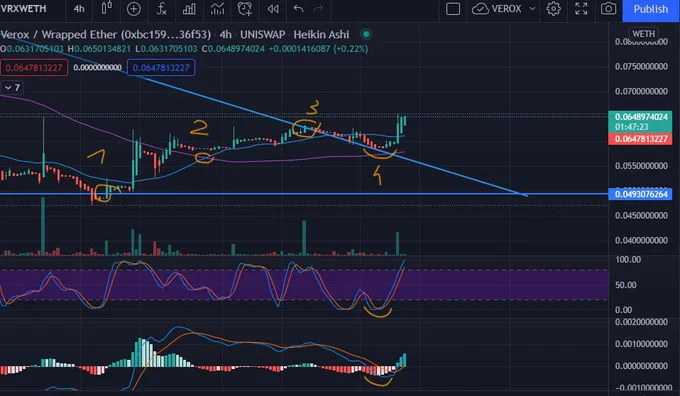The width and height of the screenshot is (680, 396).
Task: Change the 4h timeframe interval
Action: (x=78, y=9)
